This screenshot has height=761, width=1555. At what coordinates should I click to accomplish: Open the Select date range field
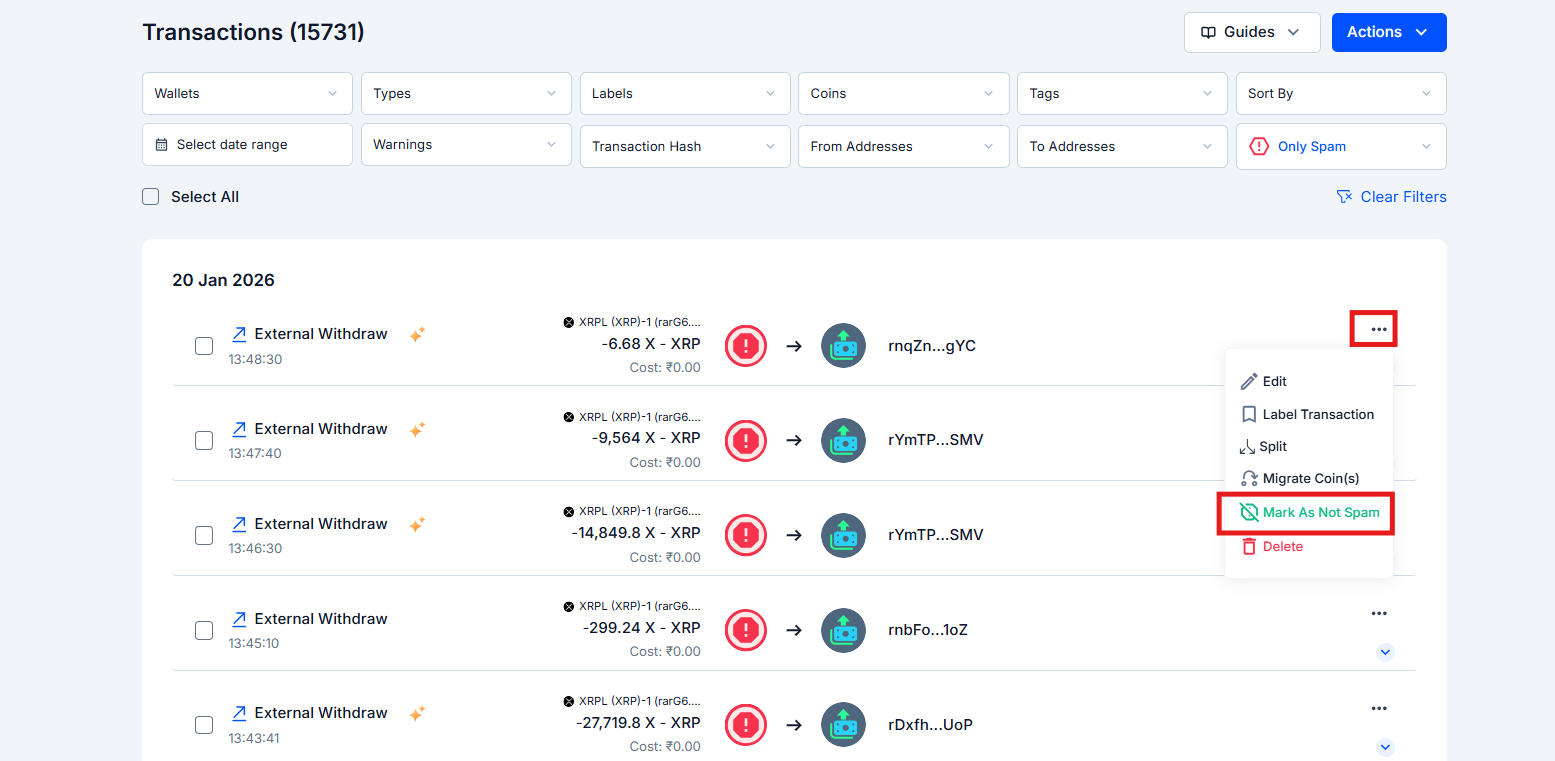pos(247,145)
